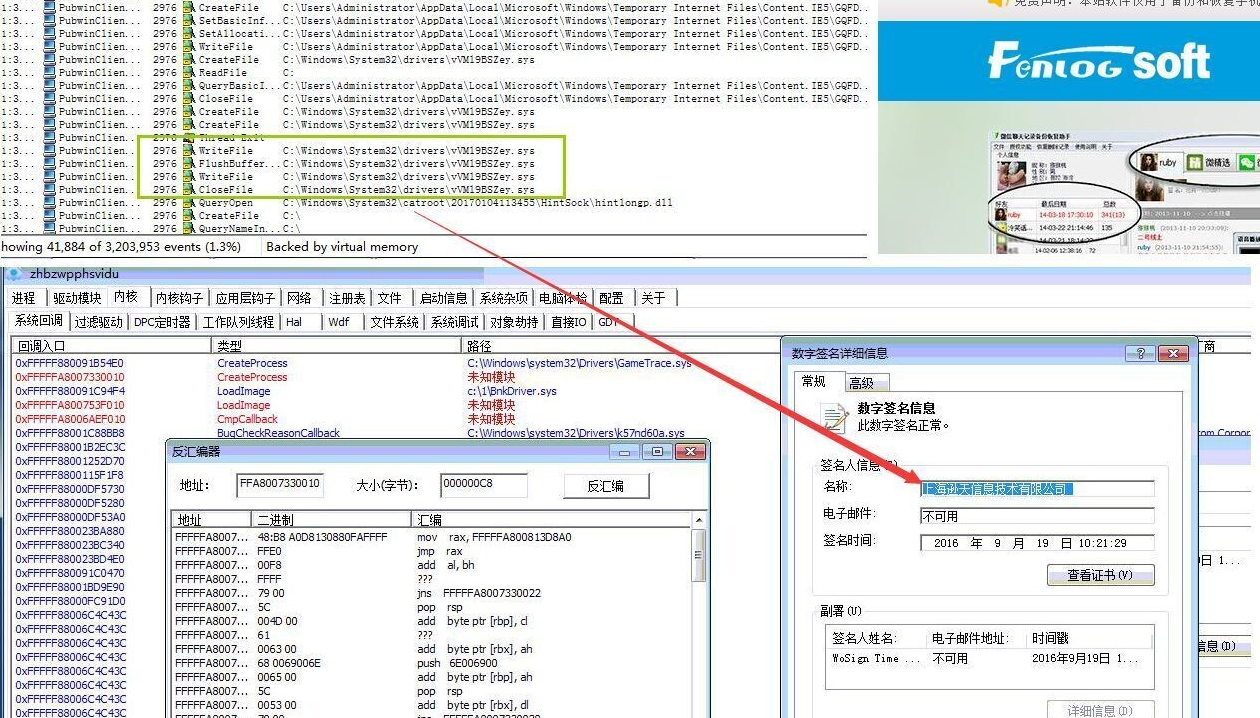The height and width of the screenshot is (718, 1260).
Task: Open the 内核钩子 tab
Action: (x=180, y=298)
